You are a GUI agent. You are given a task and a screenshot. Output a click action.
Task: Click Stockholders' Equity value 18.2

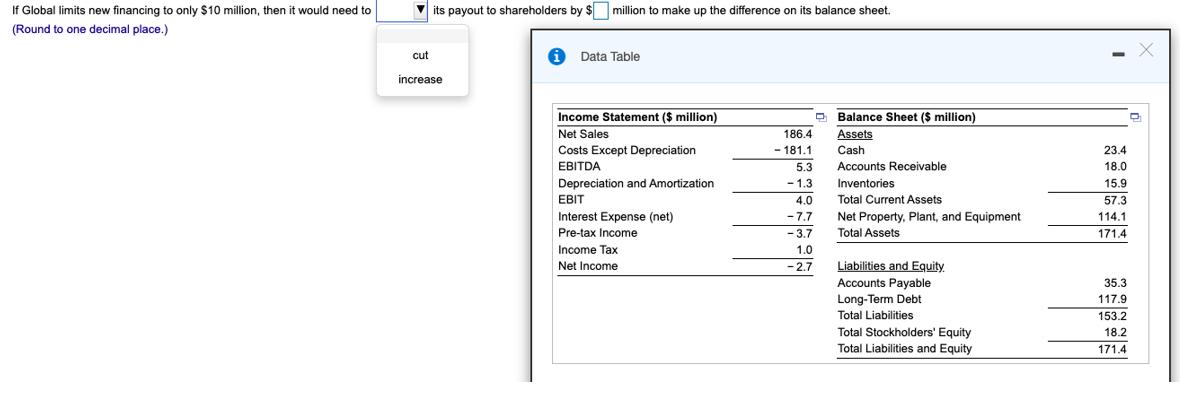(x=1115, y=333)
